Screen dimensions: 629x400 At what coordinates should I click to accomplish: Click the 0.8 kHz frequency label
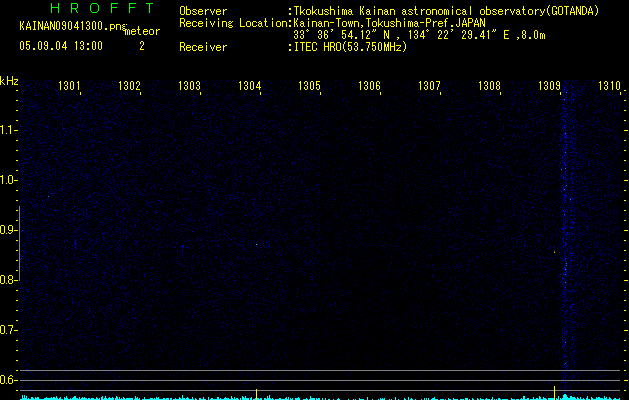pyautogui.click(x=7, y=280)
